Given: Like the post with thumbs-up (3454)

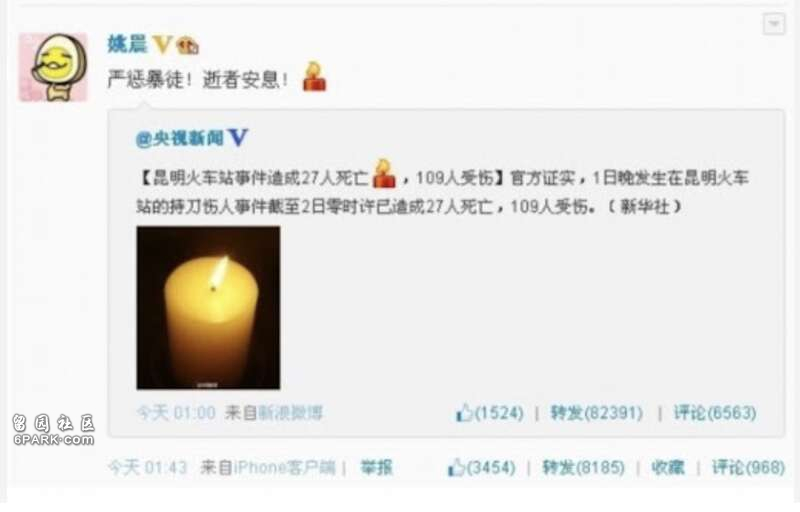Looking at the screenshot, I should pyautogui.click(x=482, y=467).
